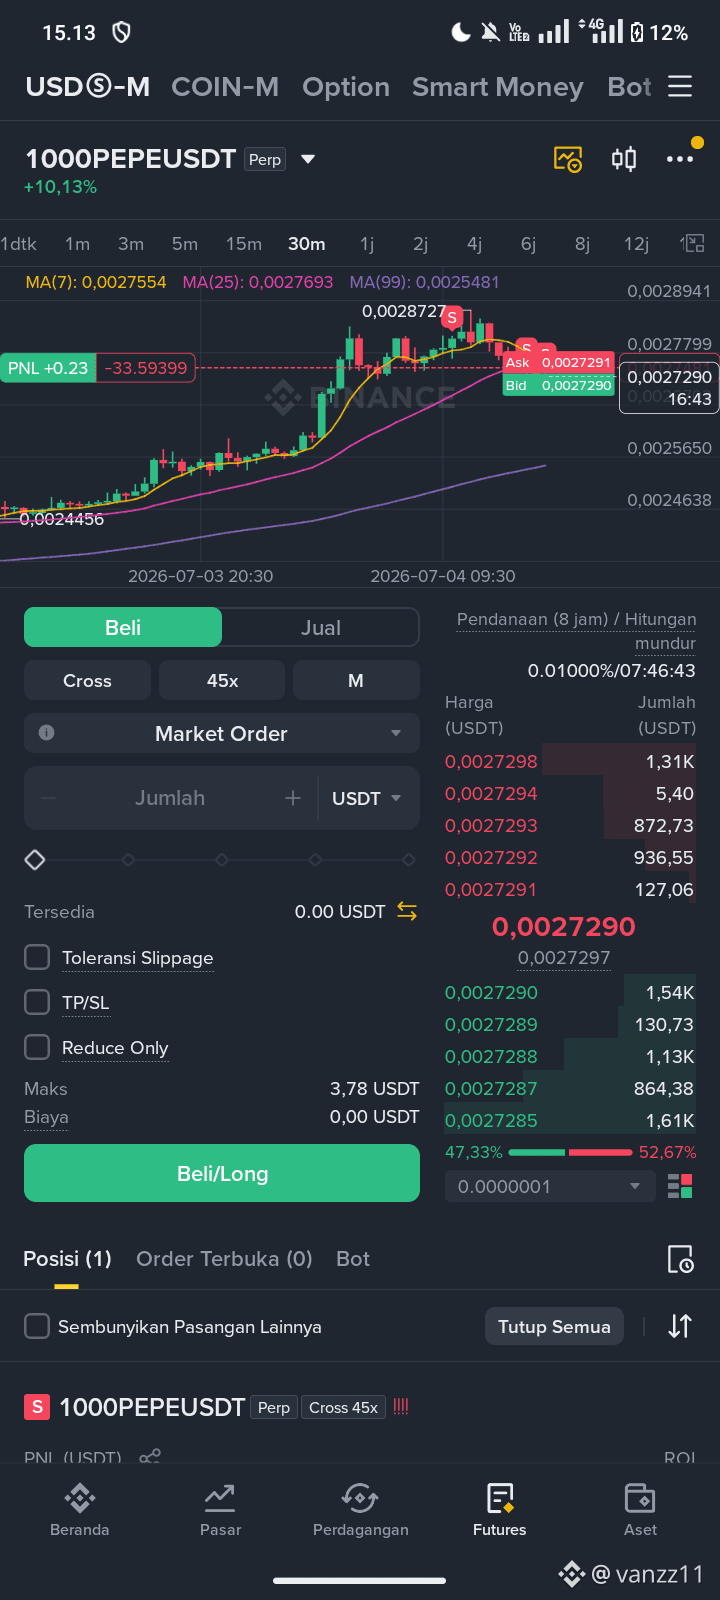
Task: Open the USDT unit dropdown
Action: click(x=367, y=798)
